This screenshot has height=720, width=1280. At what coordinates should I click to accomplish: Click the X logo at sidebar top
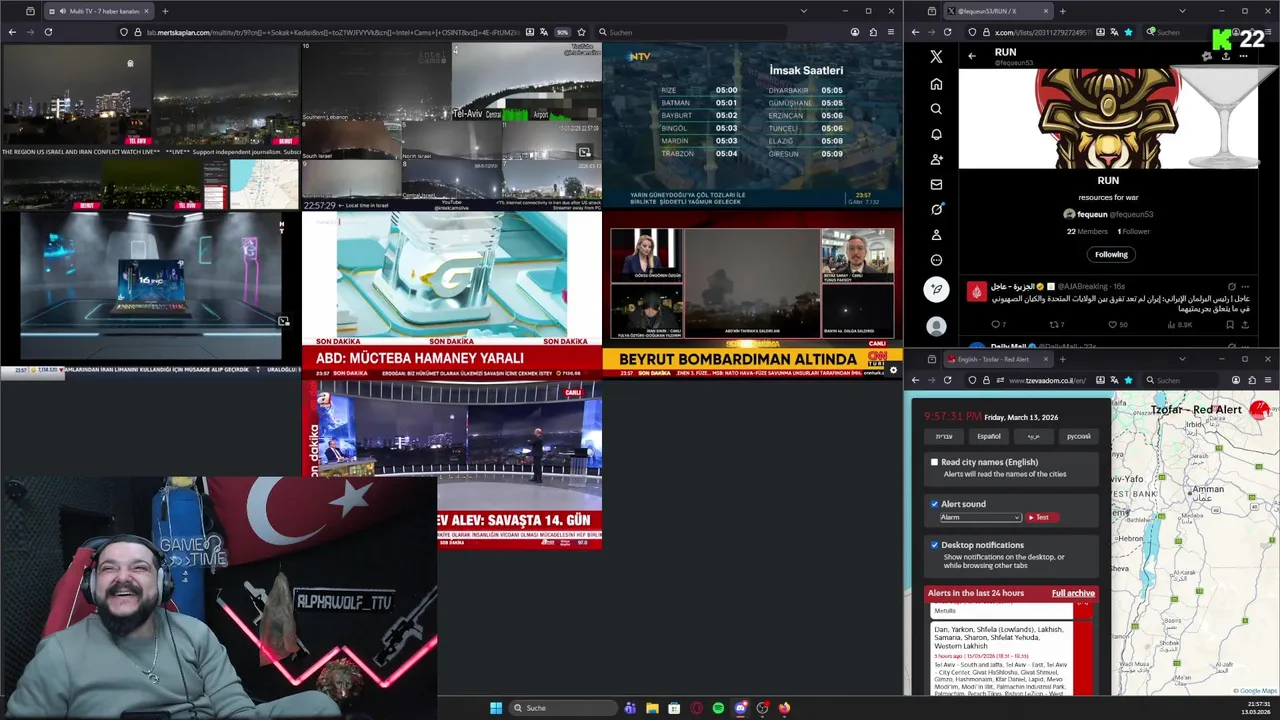pyautogui.click(x=936, y=57)
